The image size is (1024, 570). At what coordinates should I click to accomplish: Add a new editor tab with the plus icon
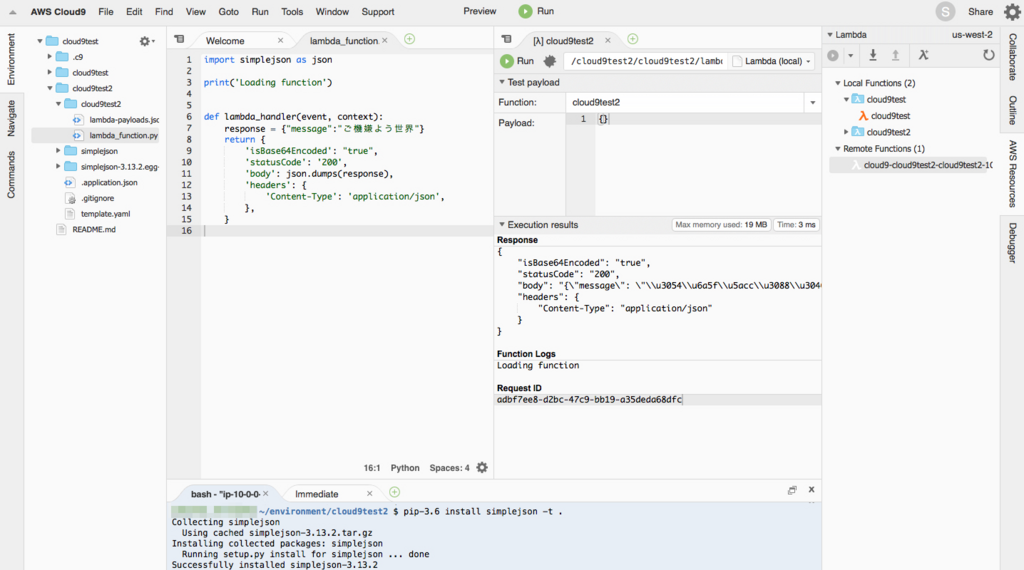pyautogui.click(x=409, y=39)
